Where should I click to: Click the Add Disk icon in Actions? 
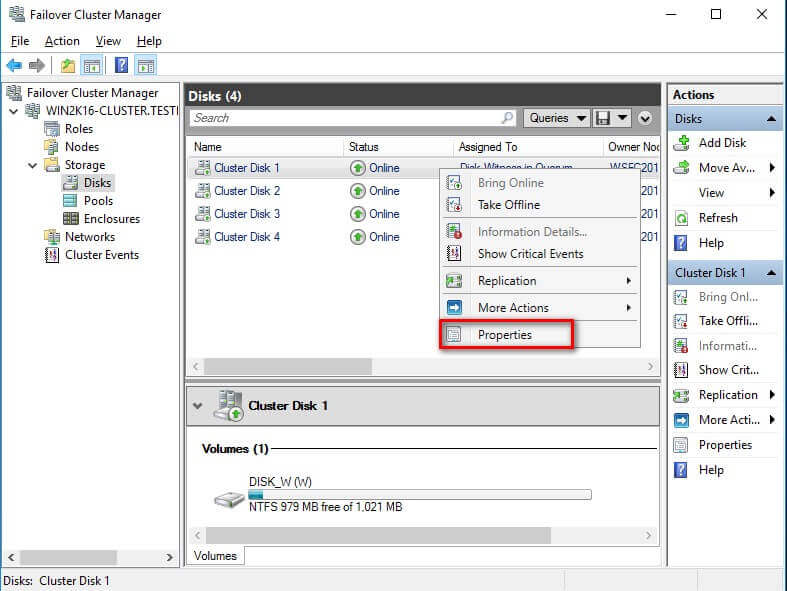point(682,143)
